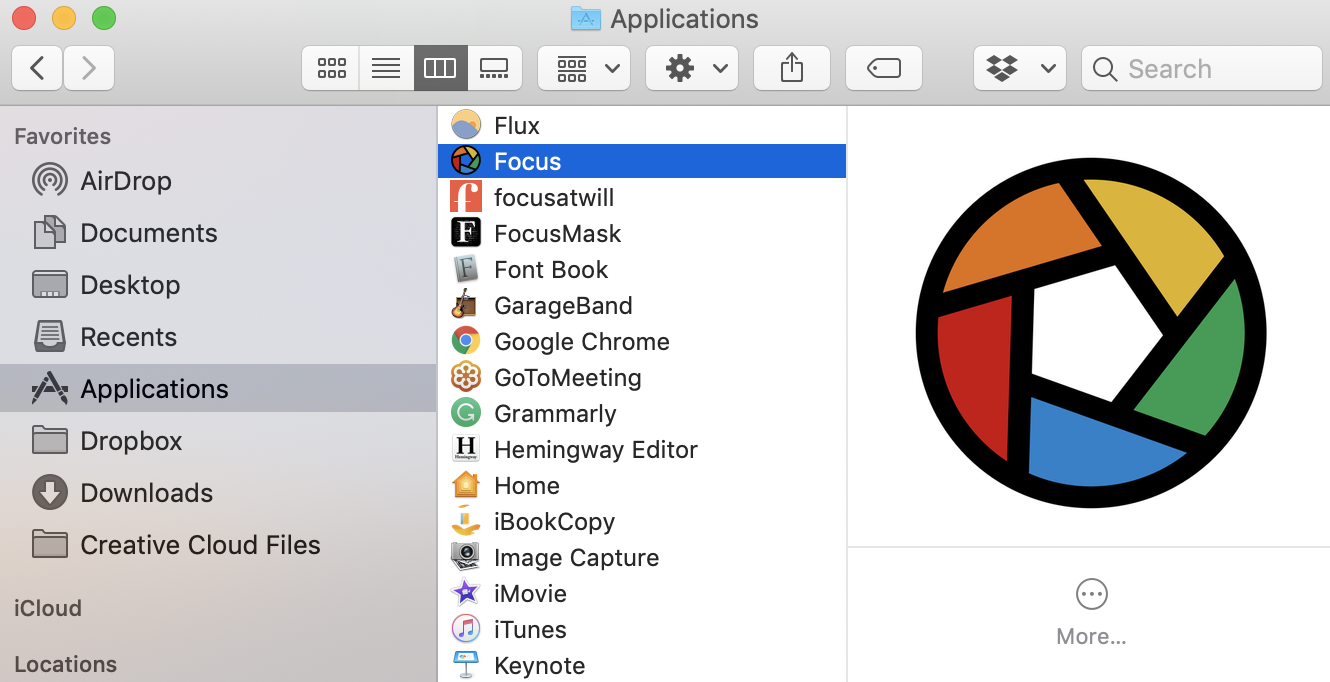The height and width of the screenshot is (682, 1330).
Task: Select the focusatwill app name
Action: click(x=554, y=197)
